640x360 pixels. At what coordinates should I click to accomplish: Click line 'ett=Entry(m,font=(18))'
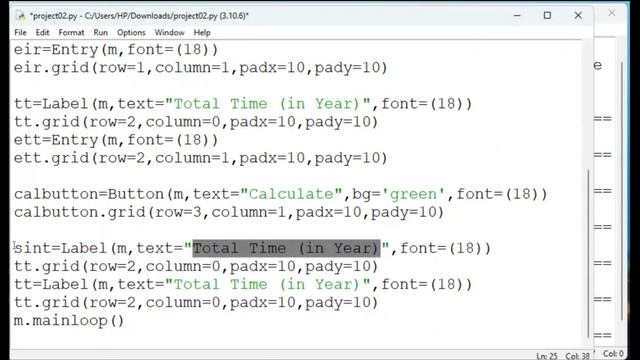tap(116, 140)
